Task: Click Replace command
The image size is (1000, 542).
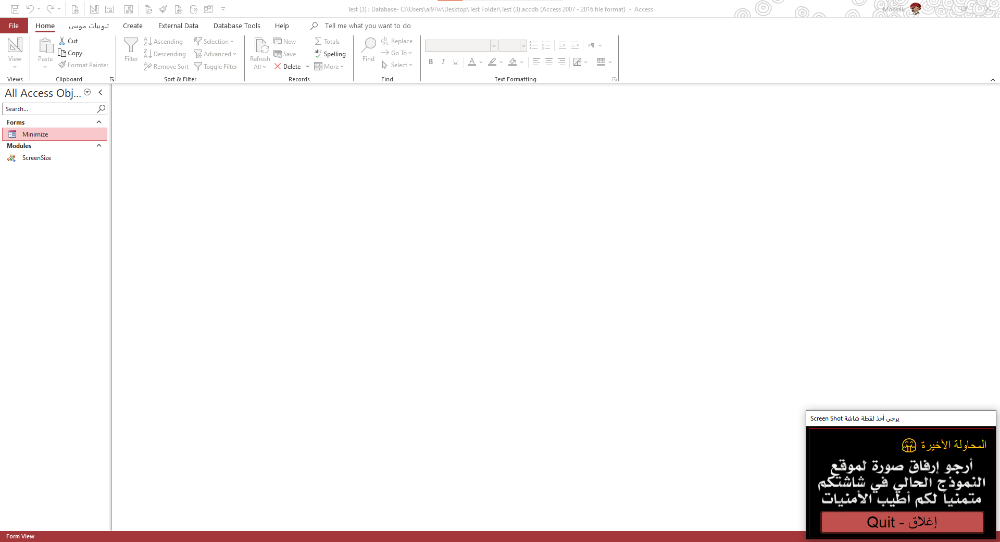Action: coord(397,41)
